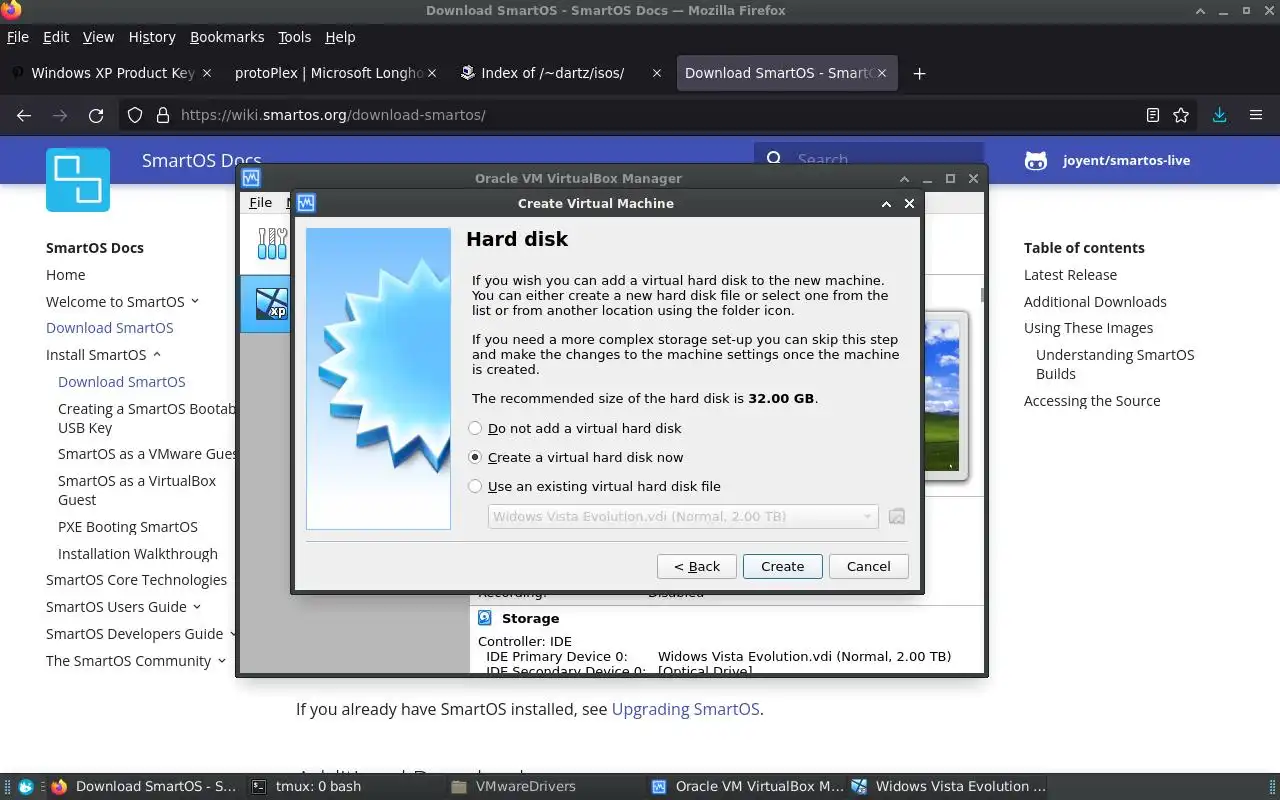
Task: Open SmartOS Core Technologies page
Action: click(136, 580)
